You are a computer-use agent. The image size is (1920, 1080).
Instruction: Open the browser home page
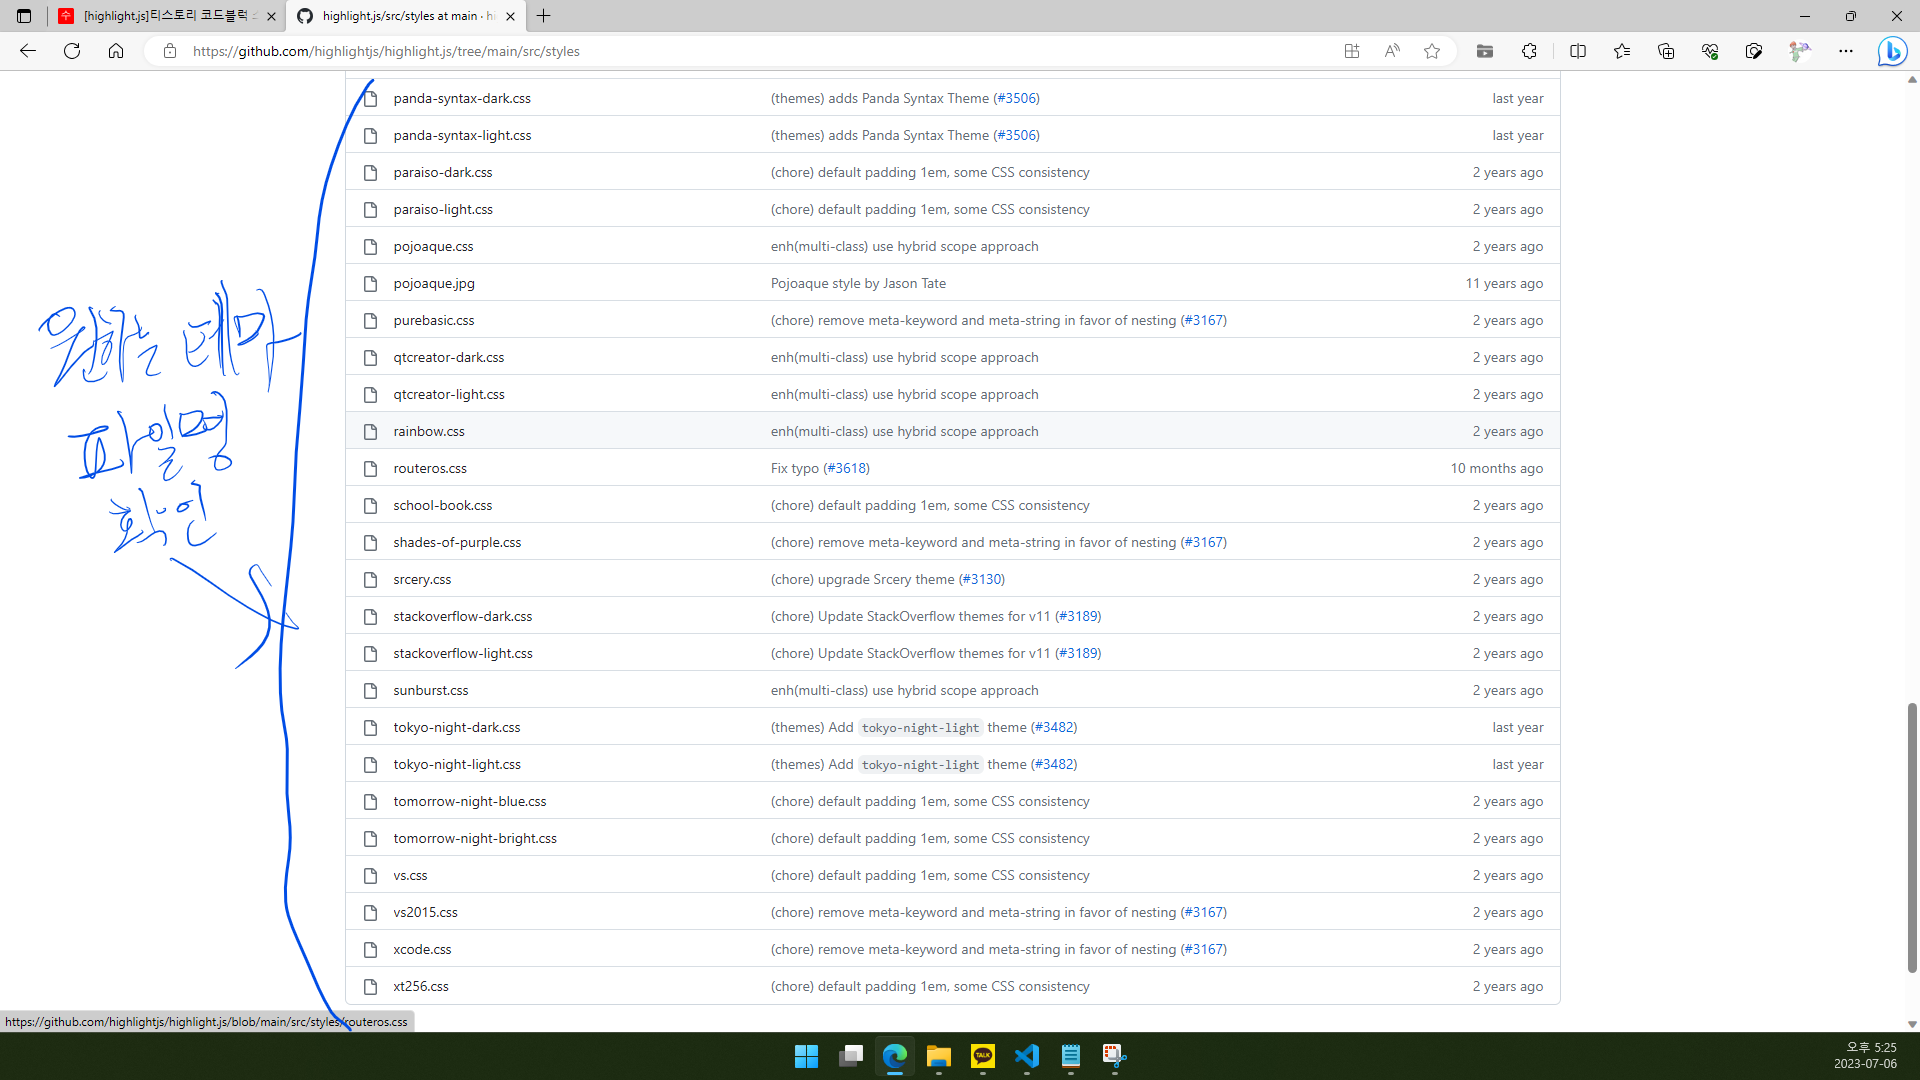(x=116, y=51)
